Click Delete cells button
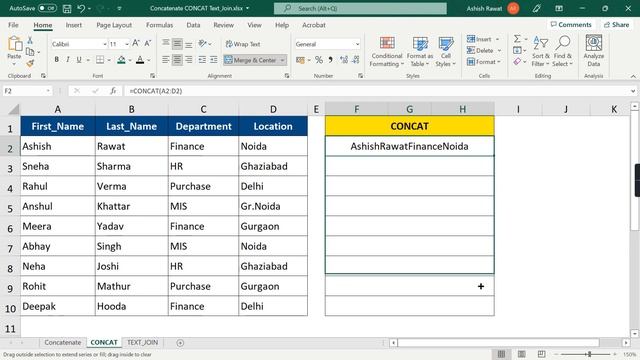Screen dimensions: 640x360 point(484,50)
